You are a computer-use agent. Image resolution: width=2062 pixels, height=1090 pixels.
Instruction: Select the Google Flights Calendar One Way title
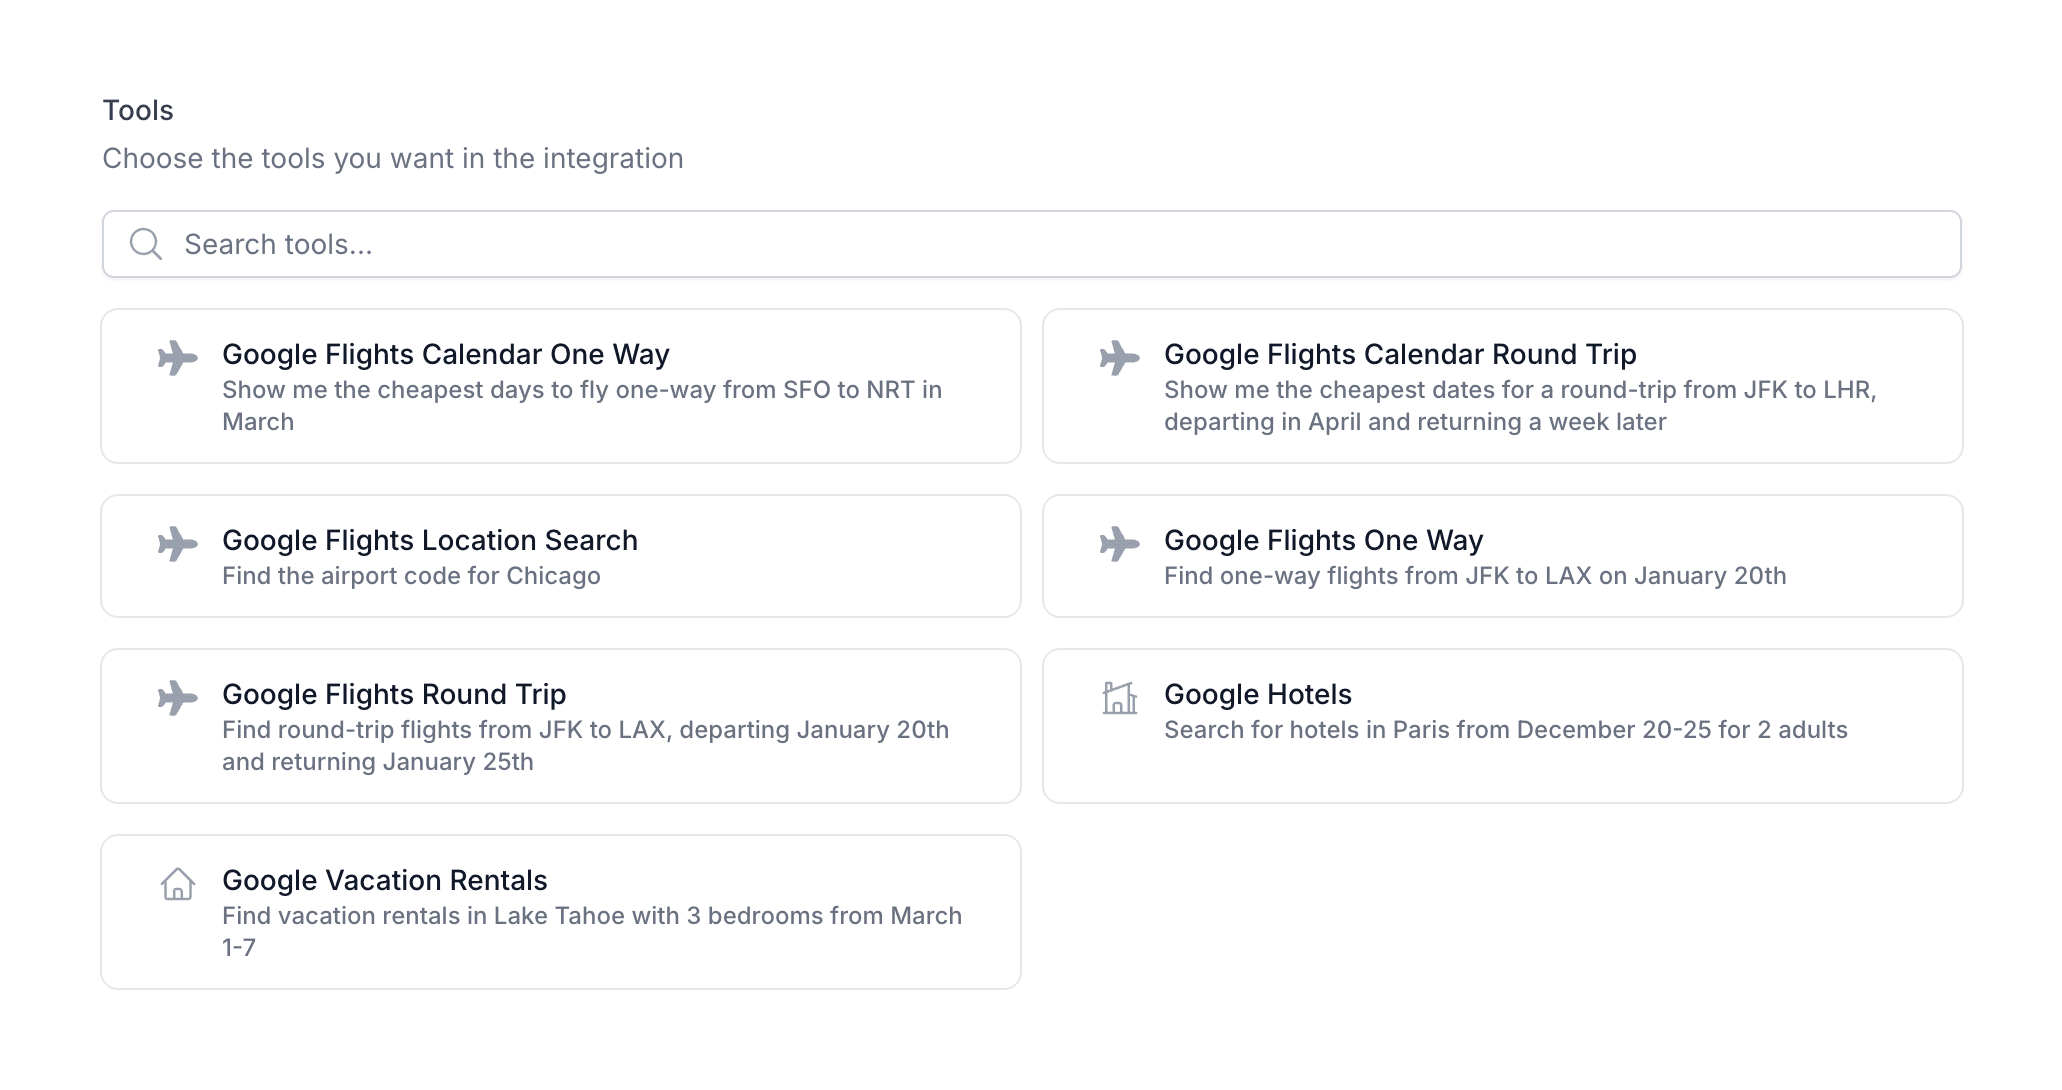[x=445, y=354]
